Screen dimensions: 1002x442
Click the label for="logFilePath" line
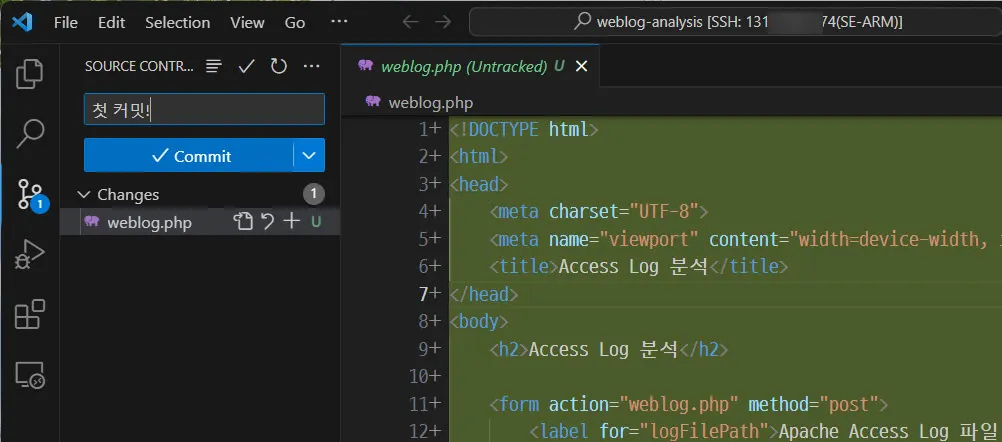coord(764,431)
